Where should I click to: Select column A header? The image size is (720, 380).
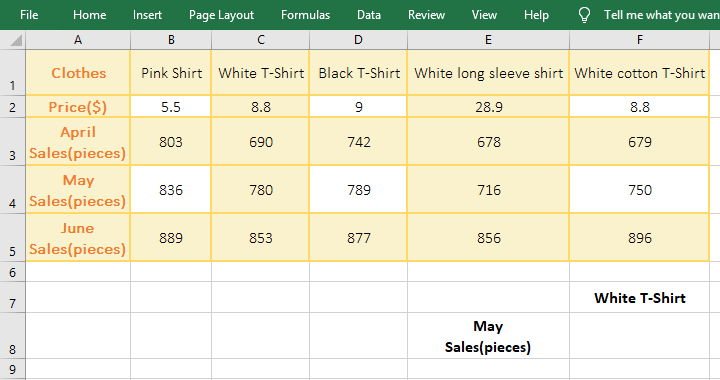tap(78, 40)
